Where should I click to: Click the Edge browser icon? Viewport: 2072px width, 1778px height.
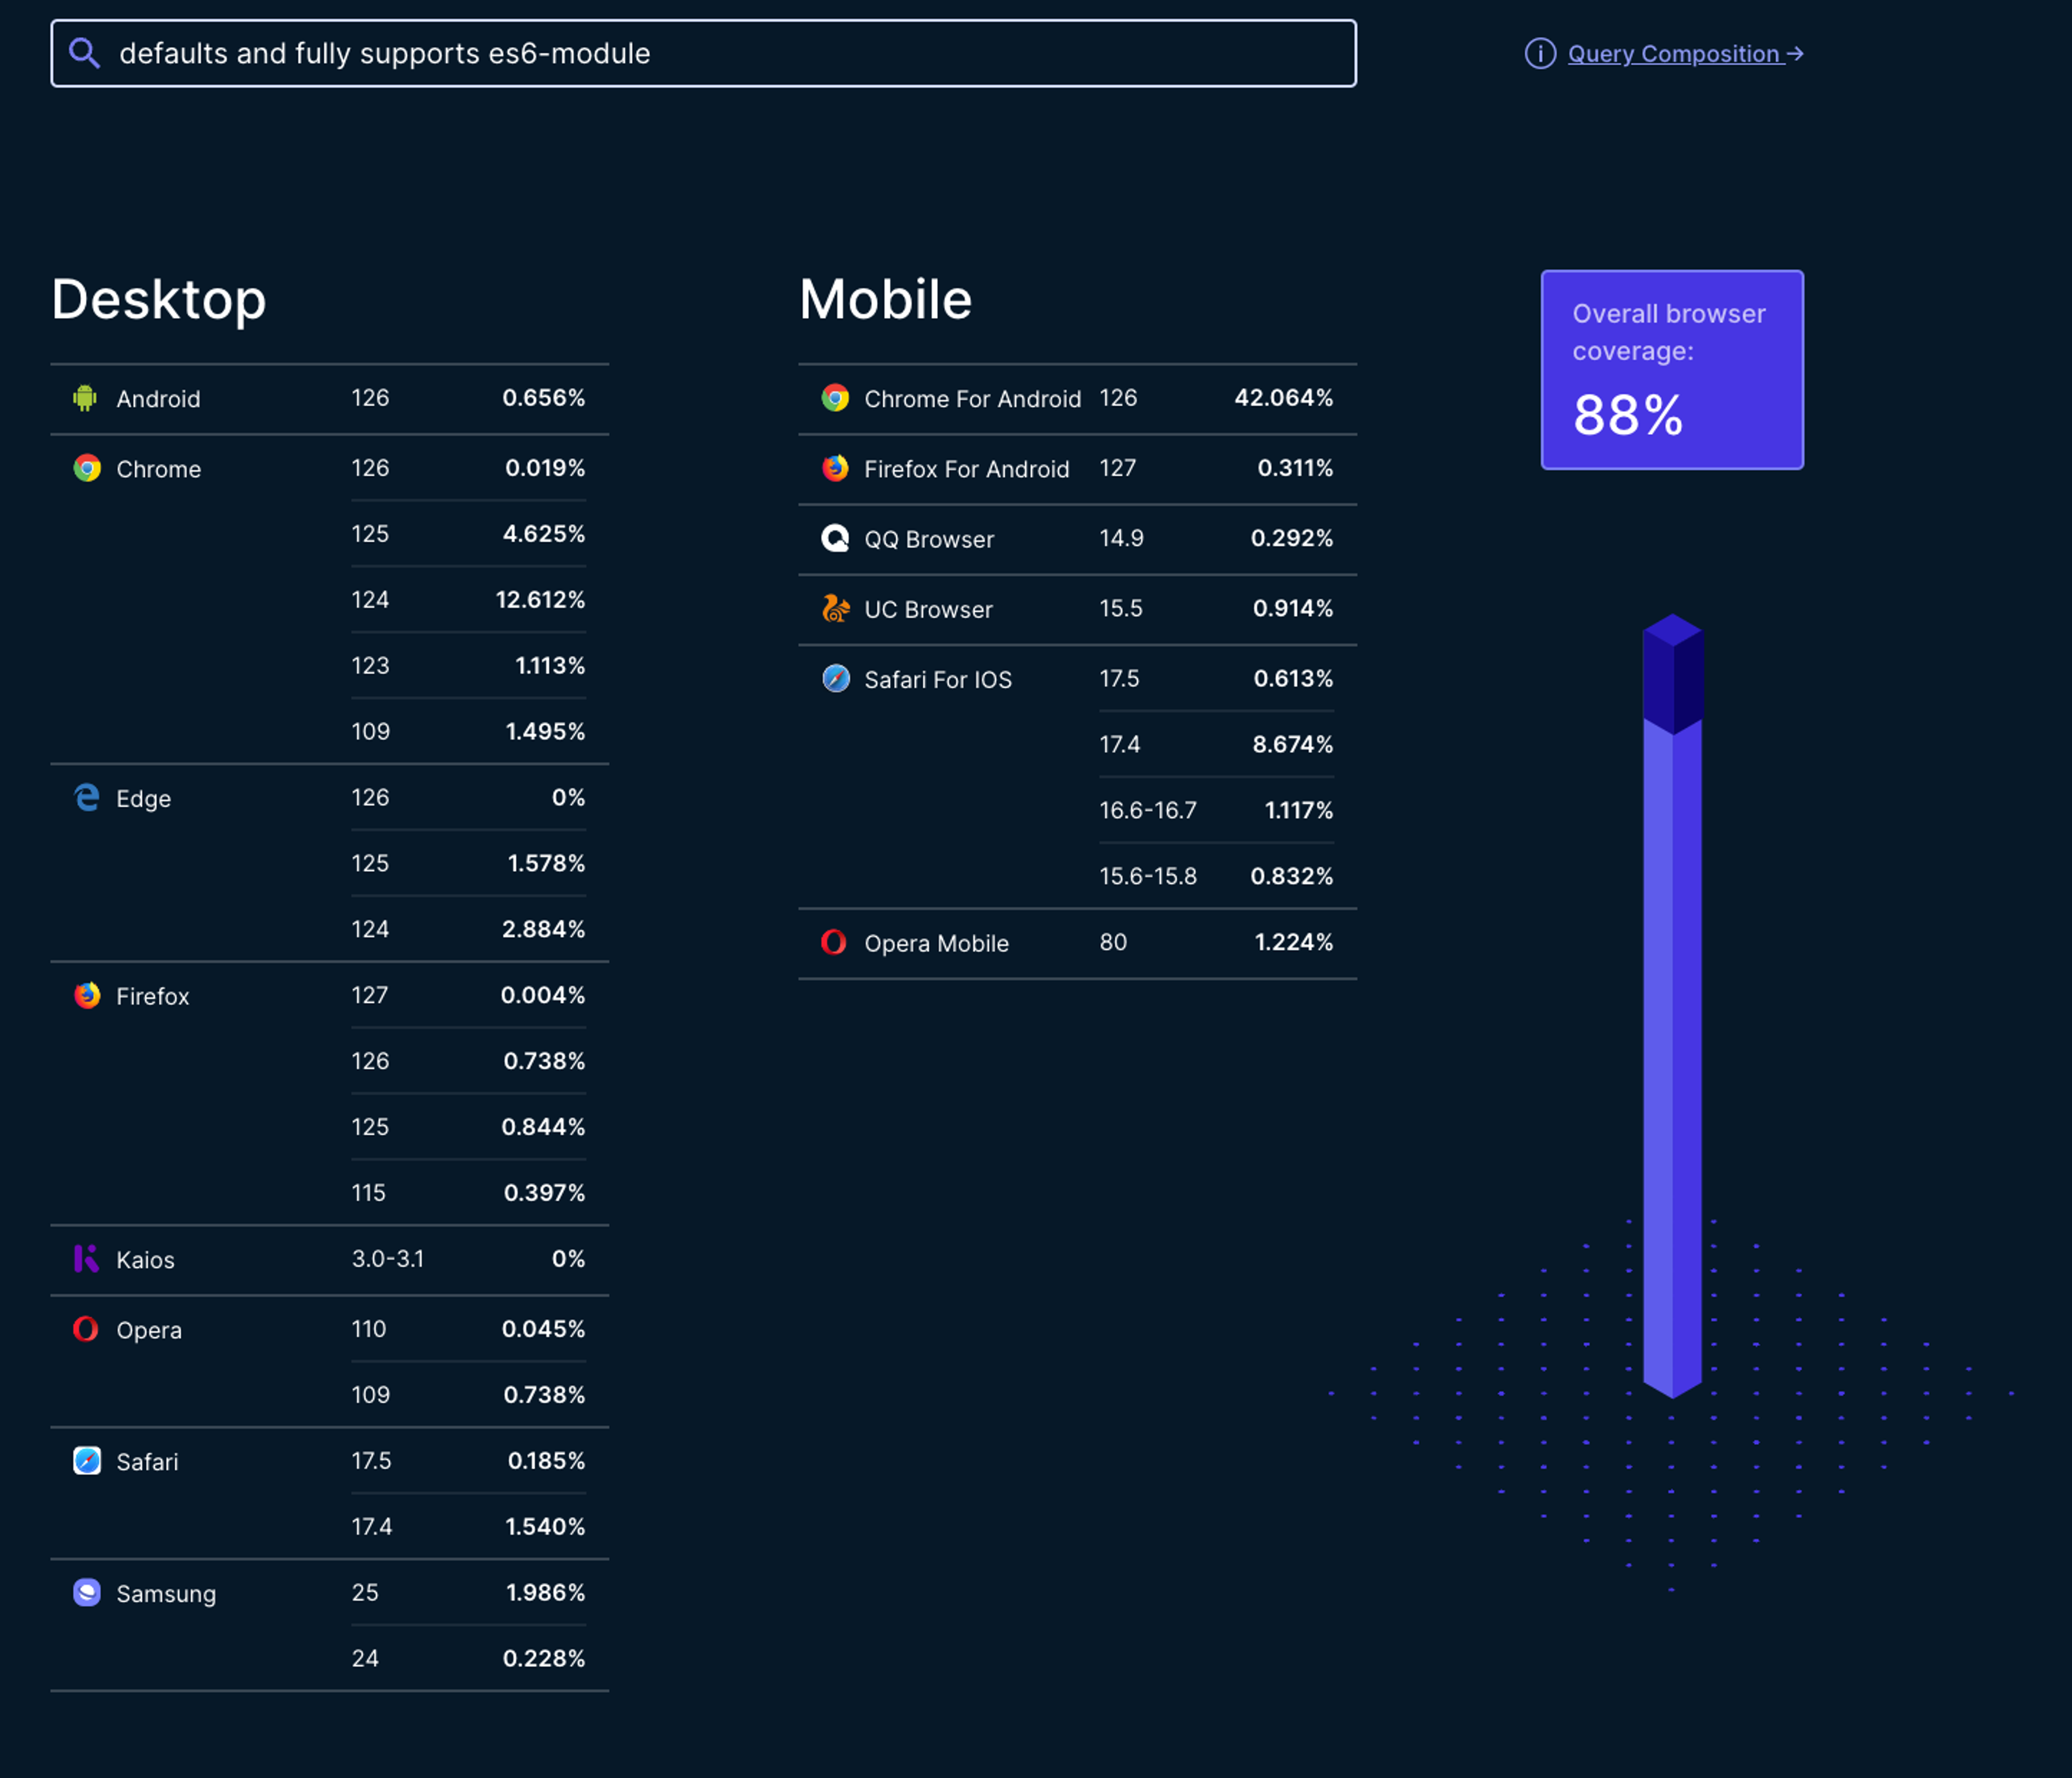(87, 798)
